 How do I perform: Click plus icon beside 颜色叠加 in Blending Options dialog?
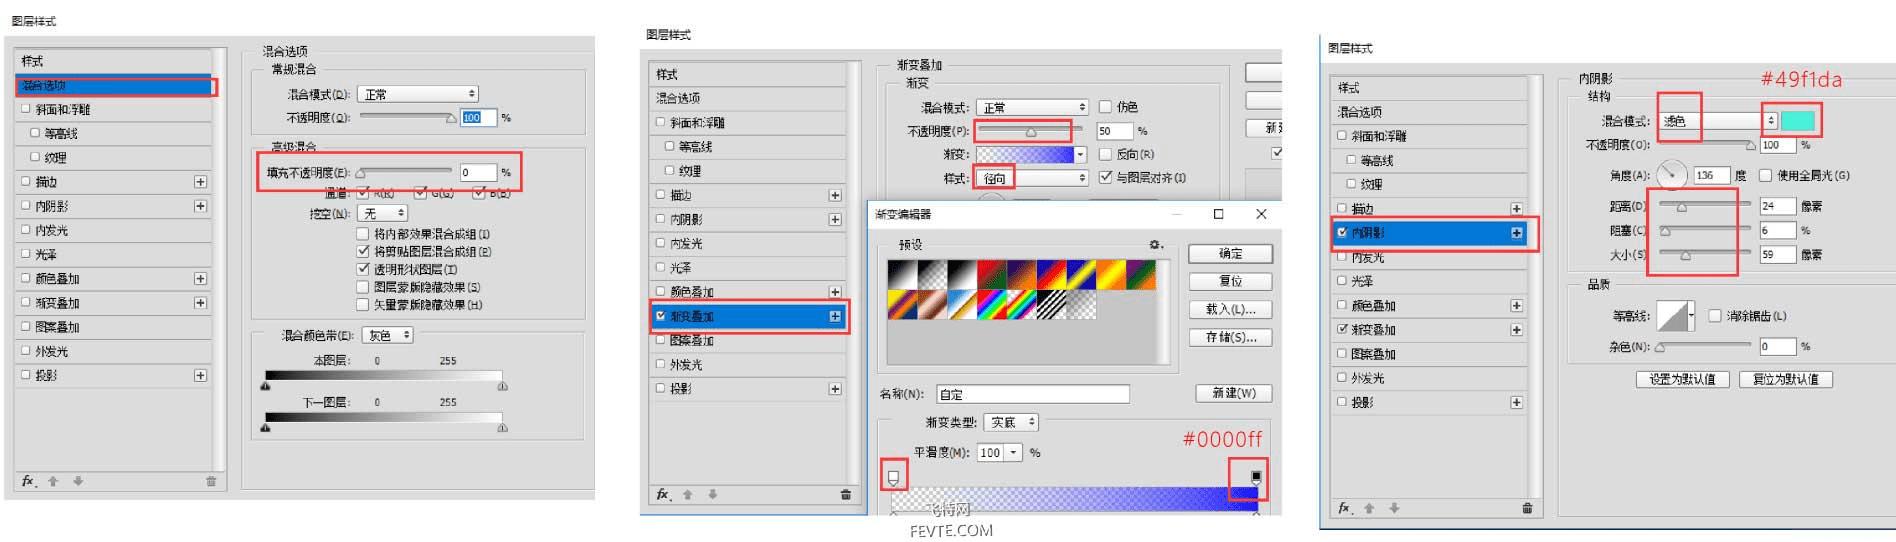pyautogui.click(x=200, y=279)
